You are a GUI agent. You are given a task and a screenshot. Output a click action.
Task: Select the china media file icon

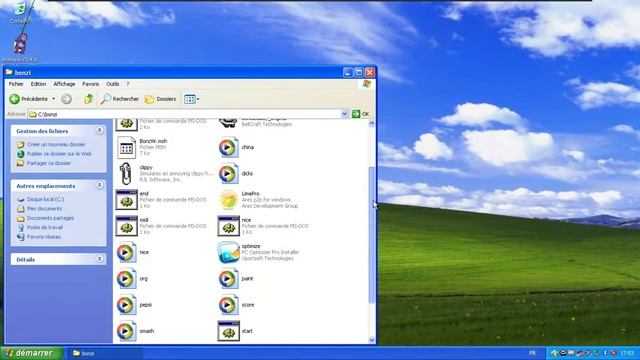228,147
